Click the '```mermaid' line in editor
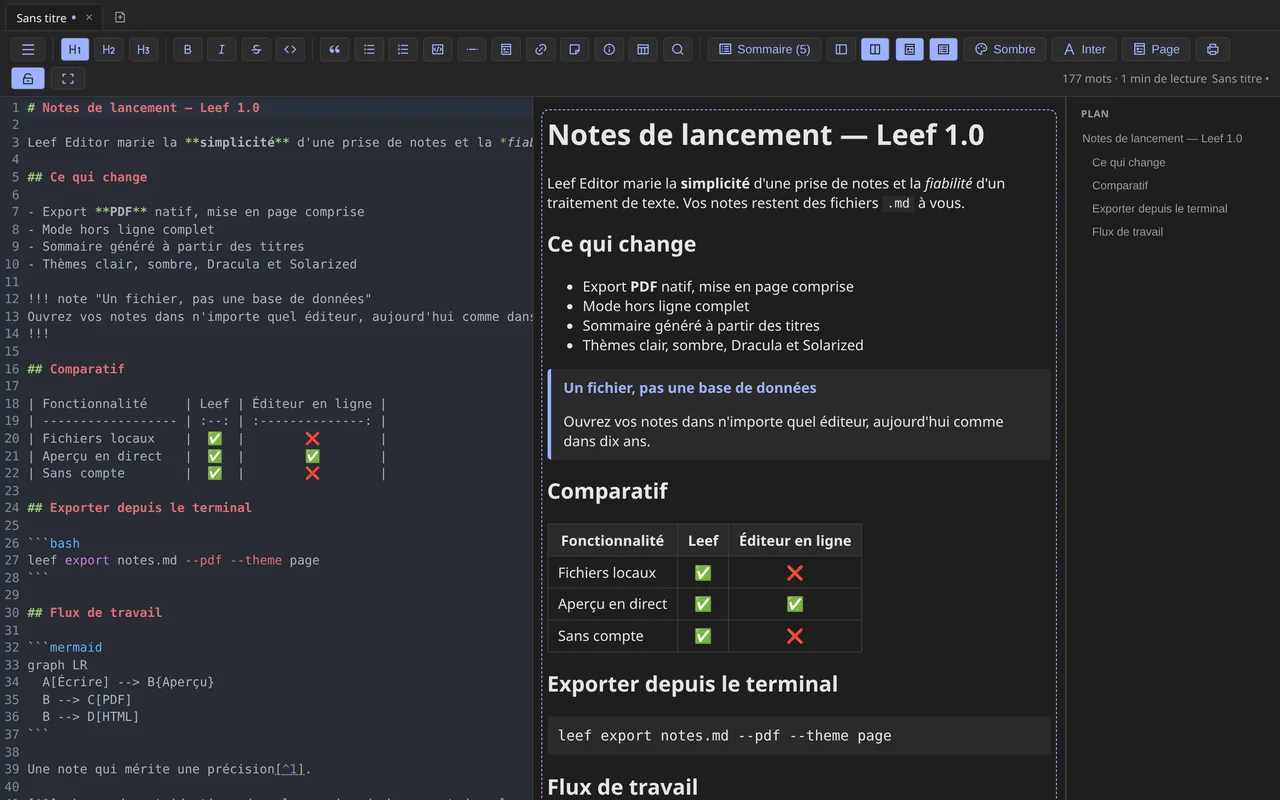Viewport: 1280px width, 800px height. 65,647
